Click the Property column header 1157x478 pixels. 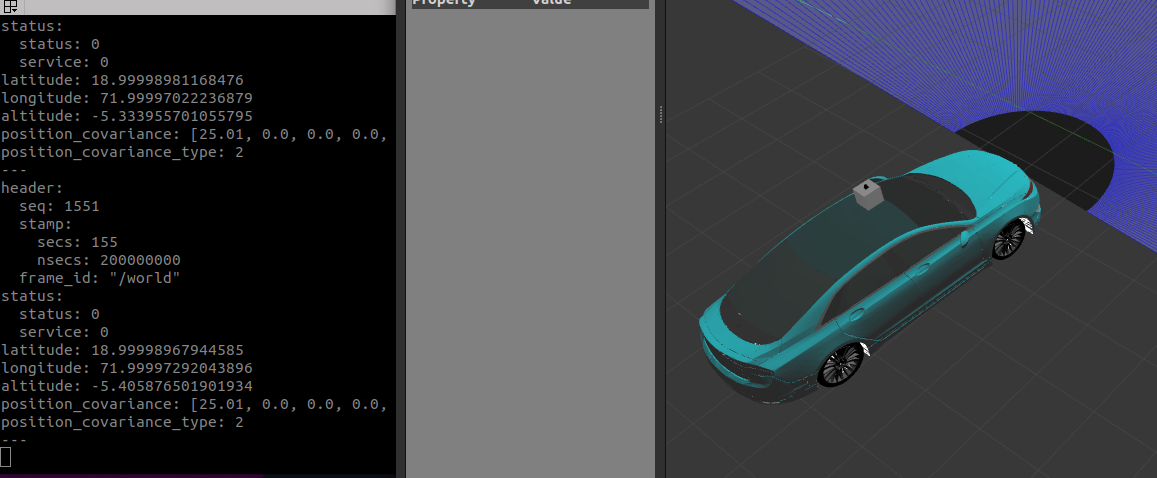coord(444,2)
